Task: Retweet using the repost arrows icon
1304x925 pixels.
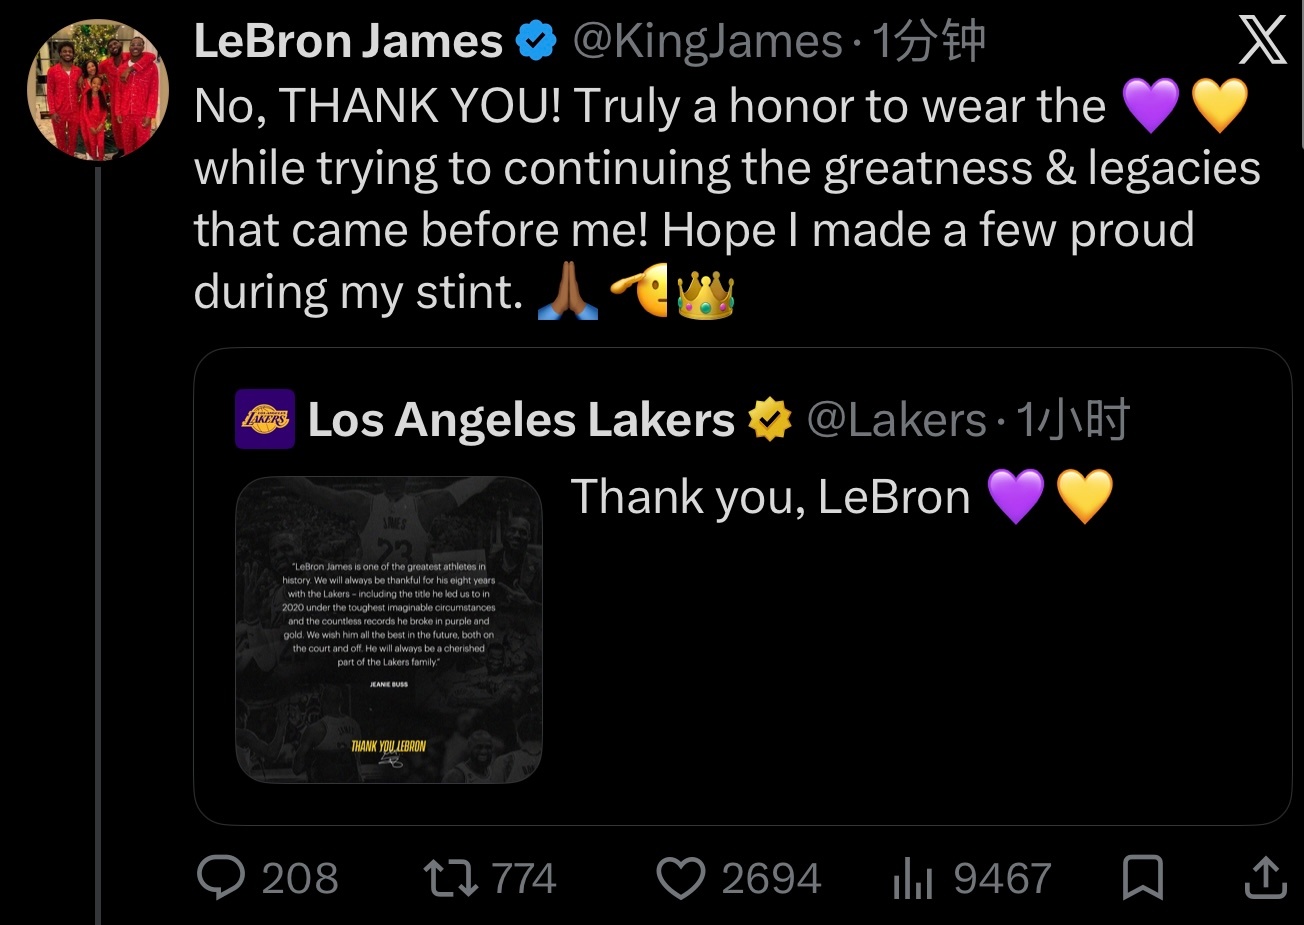Action: click(x=451, y=879)
